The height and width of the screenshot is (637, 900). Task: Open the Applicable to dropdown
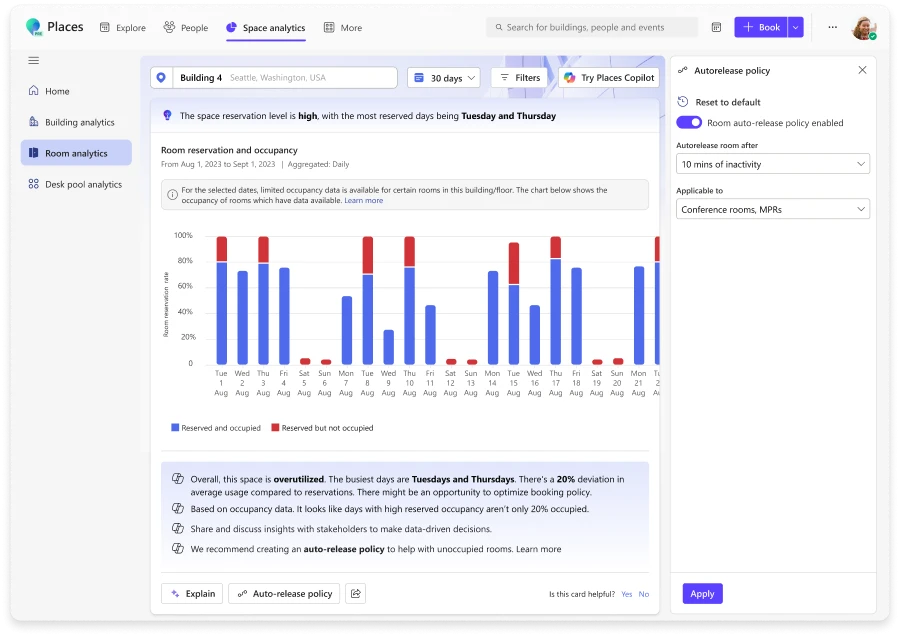pyautogui.click(x=772, y=209)
